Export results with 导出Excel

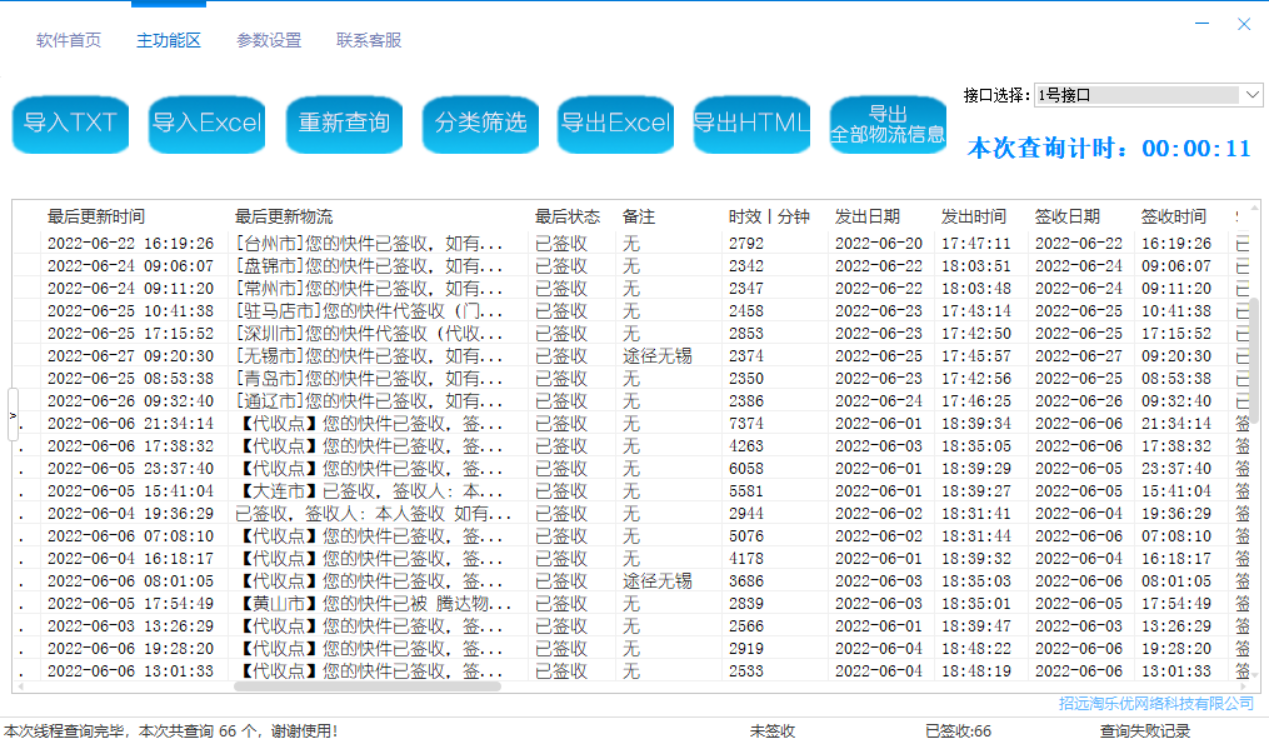tap(615, 124)
